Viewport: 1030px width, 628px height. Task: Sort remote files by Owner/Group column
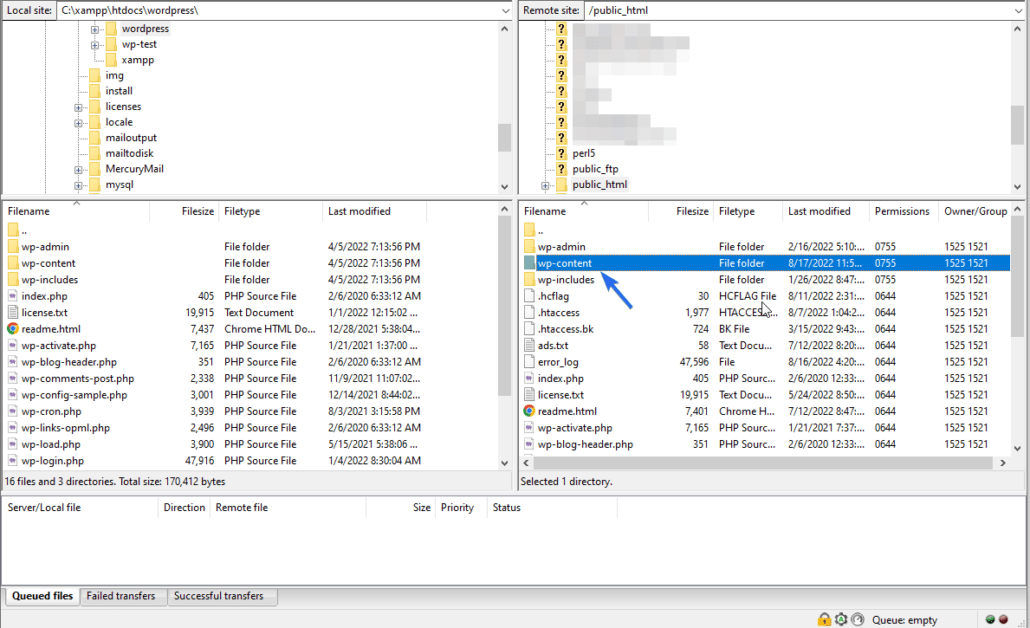click(975, 212)
